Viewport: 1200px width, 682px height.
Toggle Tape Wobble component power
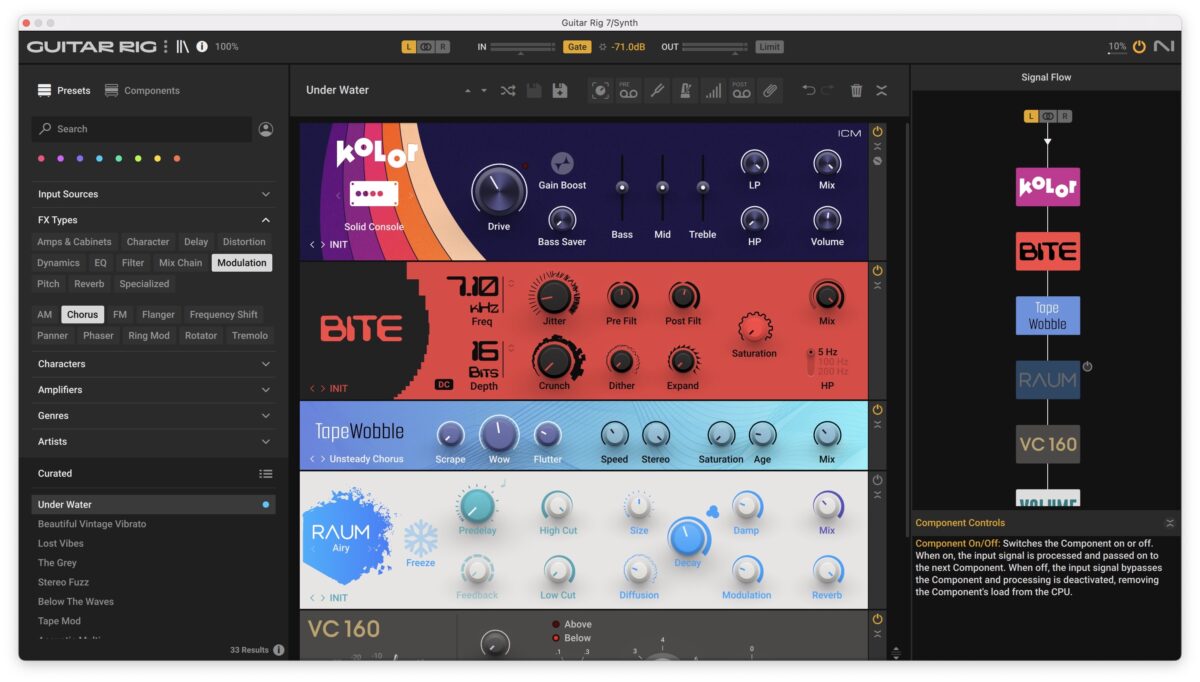click(x=877, y=409)
